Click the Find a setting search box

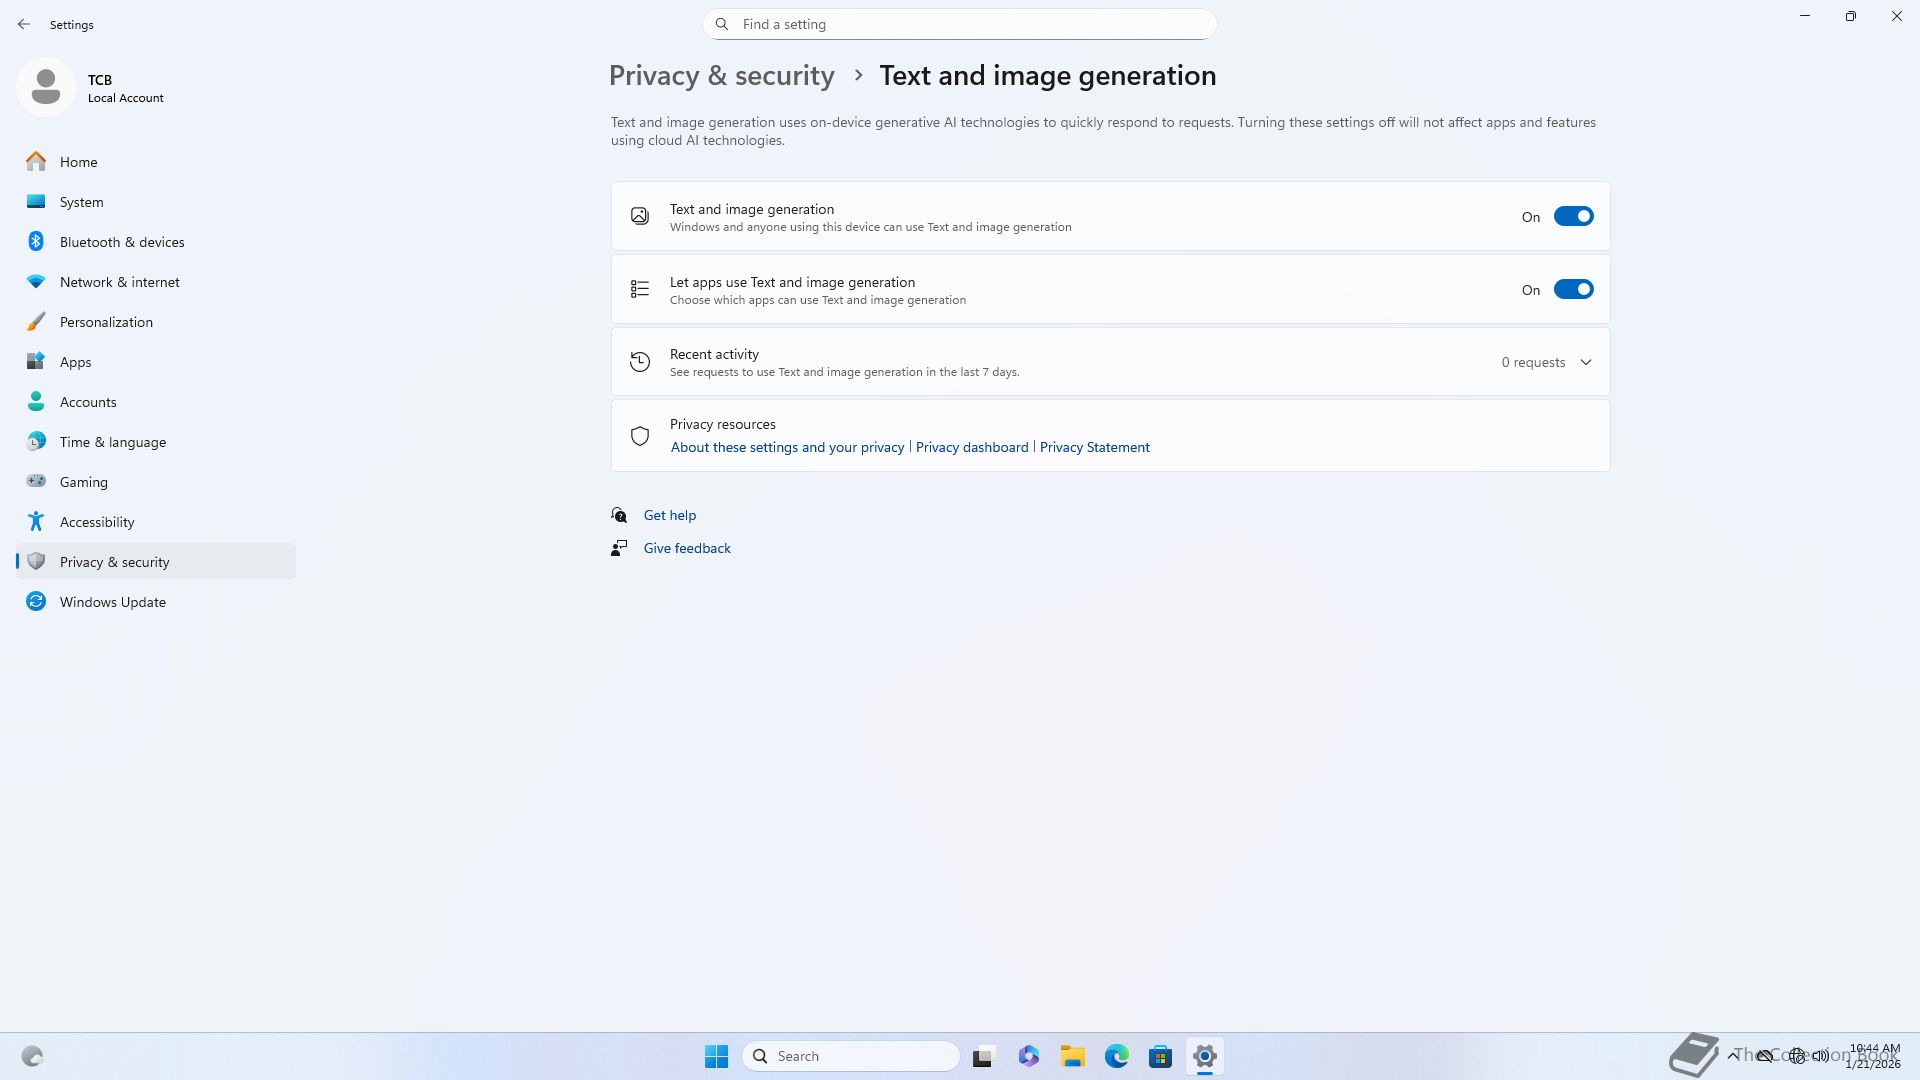point(959,24)
